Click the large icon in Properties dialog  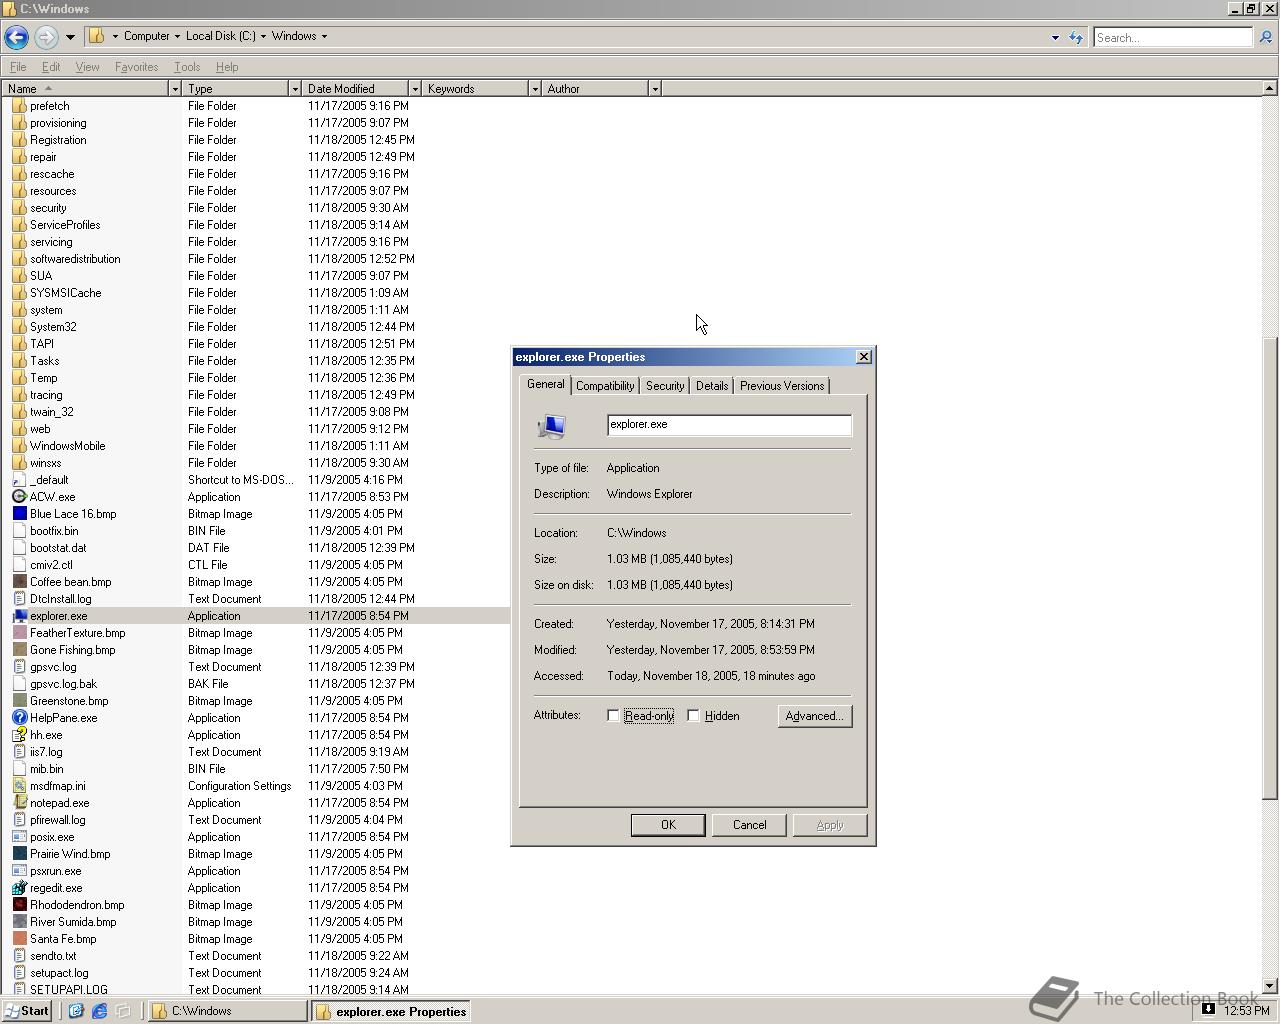pyautogui.click(x=551, y=426)
